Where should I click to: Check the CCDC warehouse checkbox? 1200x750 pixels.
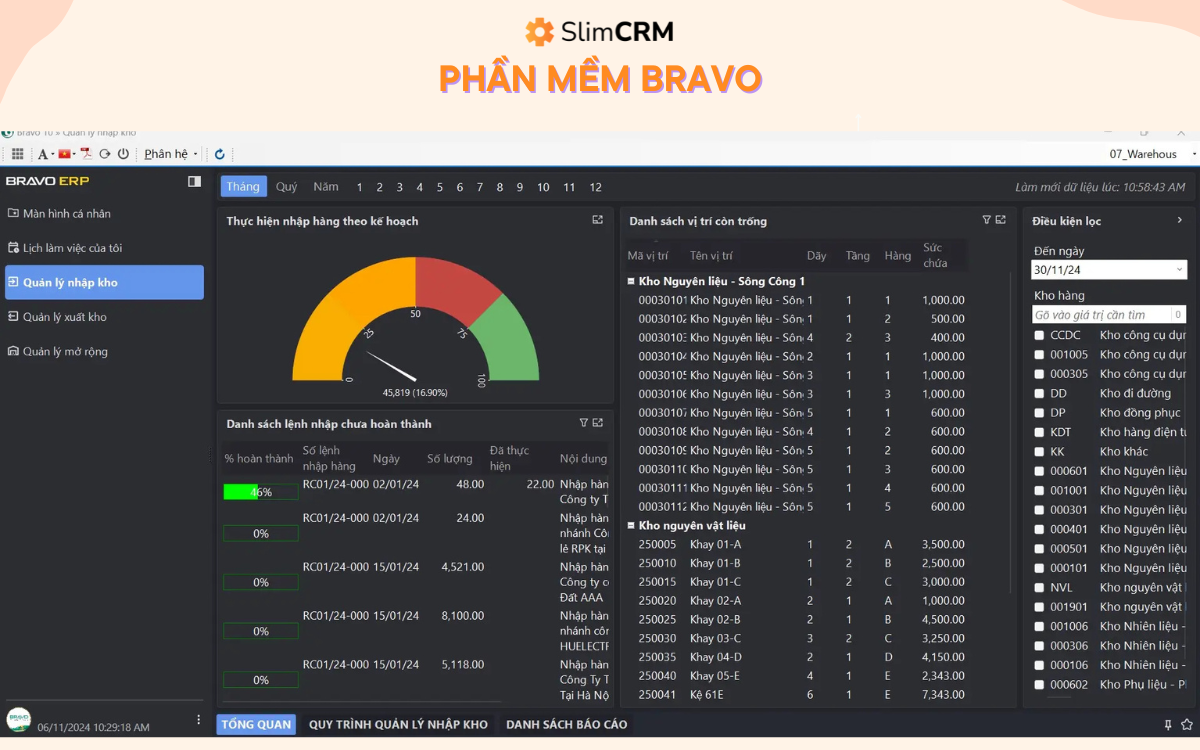(x=1037, y=335)
